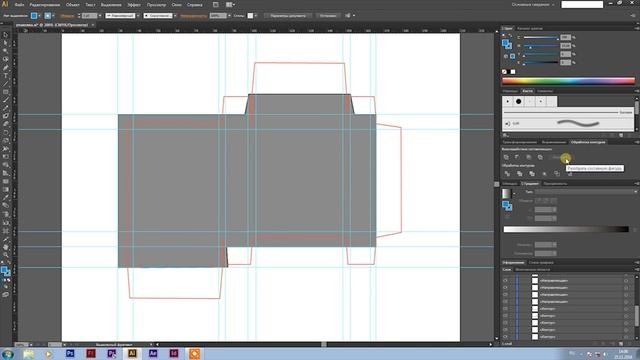Click the Adobe help search field

tap(582, 4)
